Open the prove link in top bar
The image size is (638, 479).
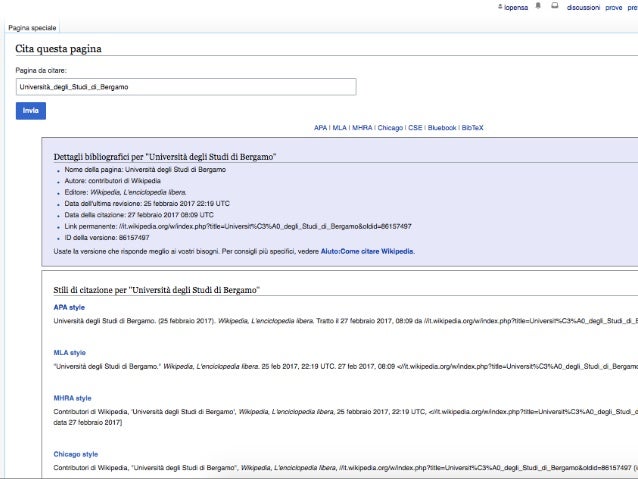point(614,7)
